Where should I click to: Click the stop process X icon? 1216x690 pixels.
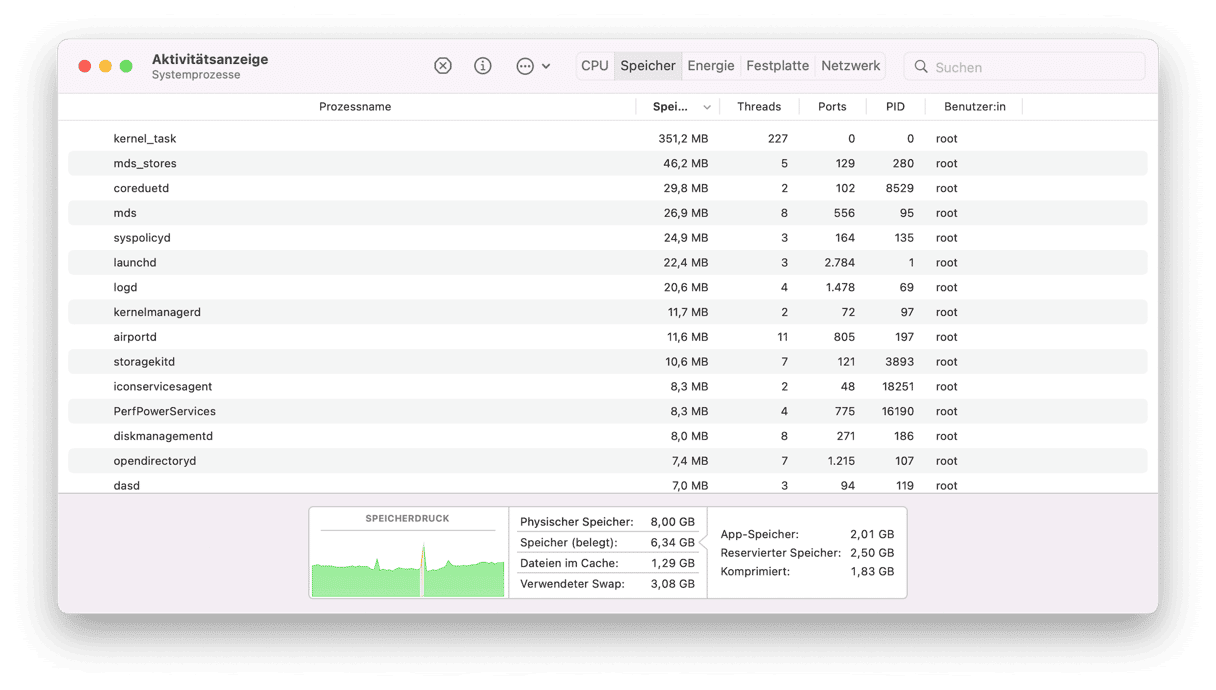coord(443,66)
